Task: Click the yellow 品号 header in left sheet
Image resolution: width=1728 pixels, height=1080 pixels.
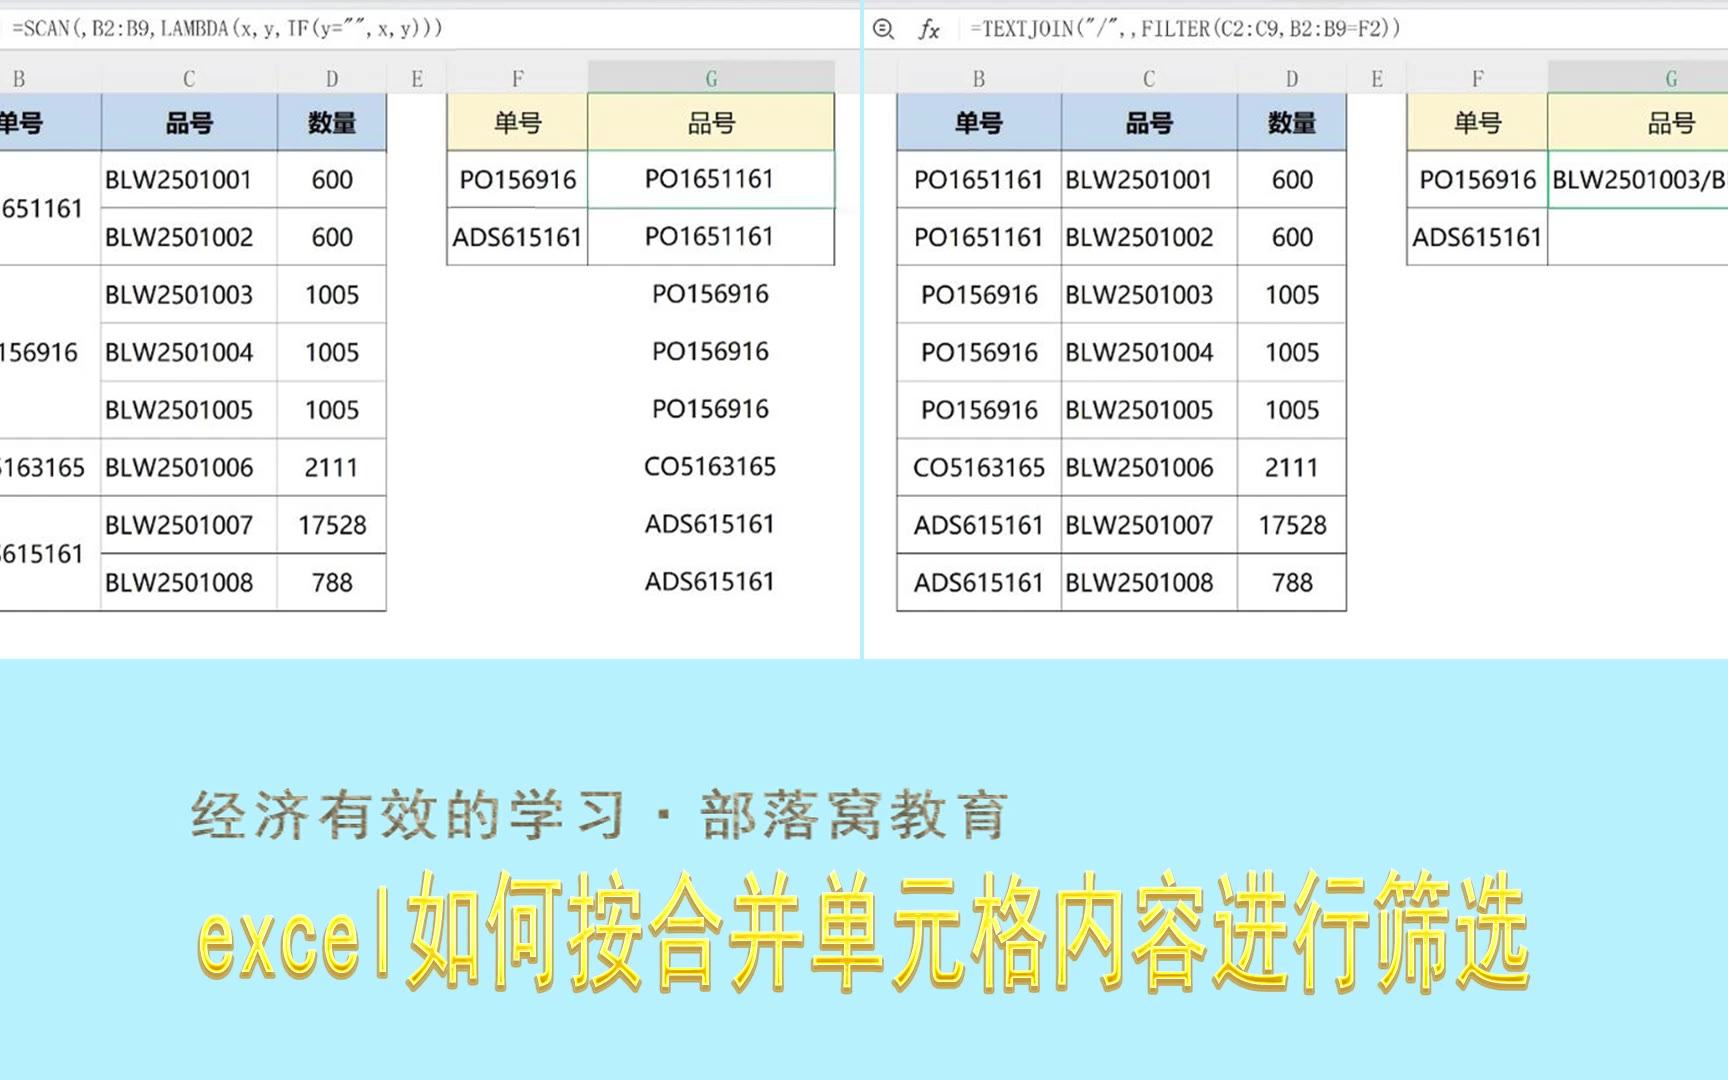Action: (711, 123)
